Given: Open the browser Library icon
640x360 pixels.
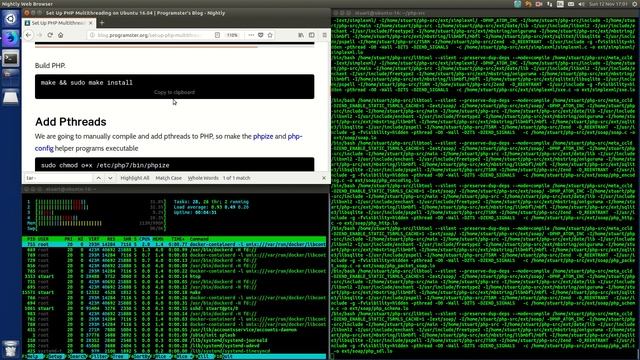Looking at the screenshot, I should [301, 35].
